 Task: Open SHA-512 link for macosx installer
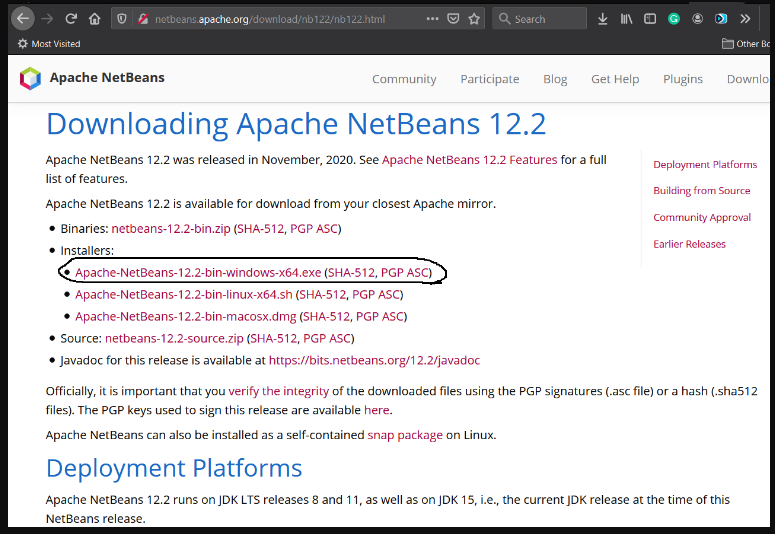click(327, 316)
